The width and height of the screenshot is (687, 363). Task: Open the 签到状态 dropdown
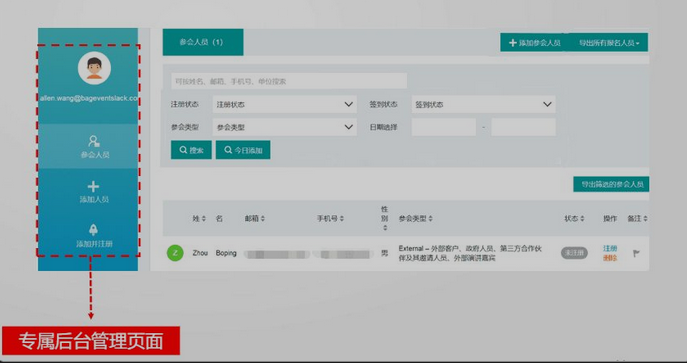484,105
